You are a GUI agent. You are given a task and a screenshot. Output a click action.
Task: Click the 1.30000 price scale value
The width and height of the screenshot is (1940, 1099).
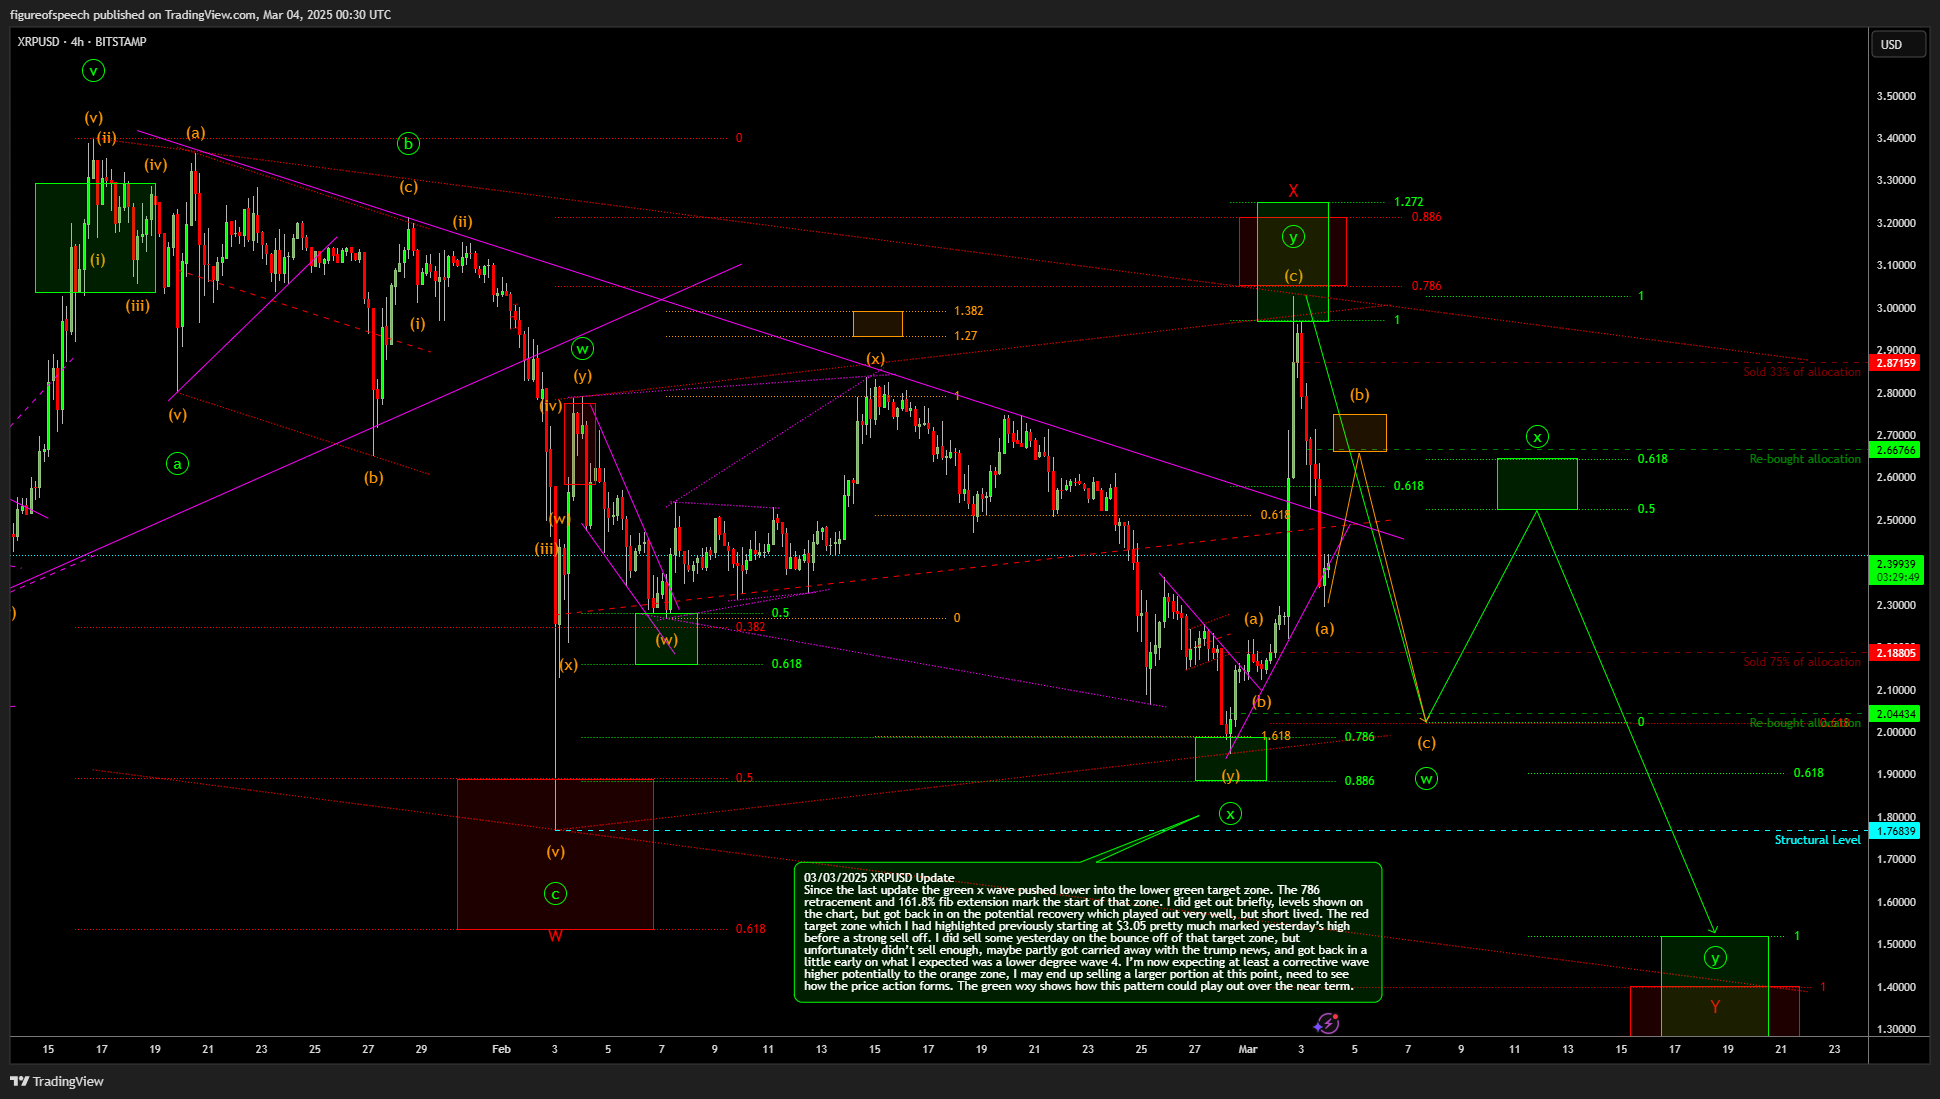pyautogui.click(x=1896, y=1029)
